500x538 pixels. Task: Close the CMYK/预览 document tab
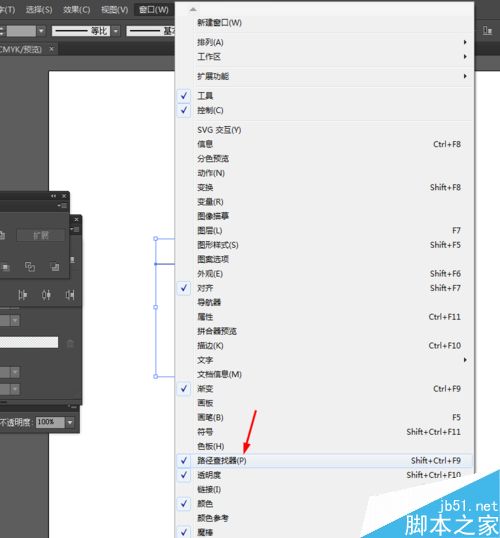[x=51, y=49]
